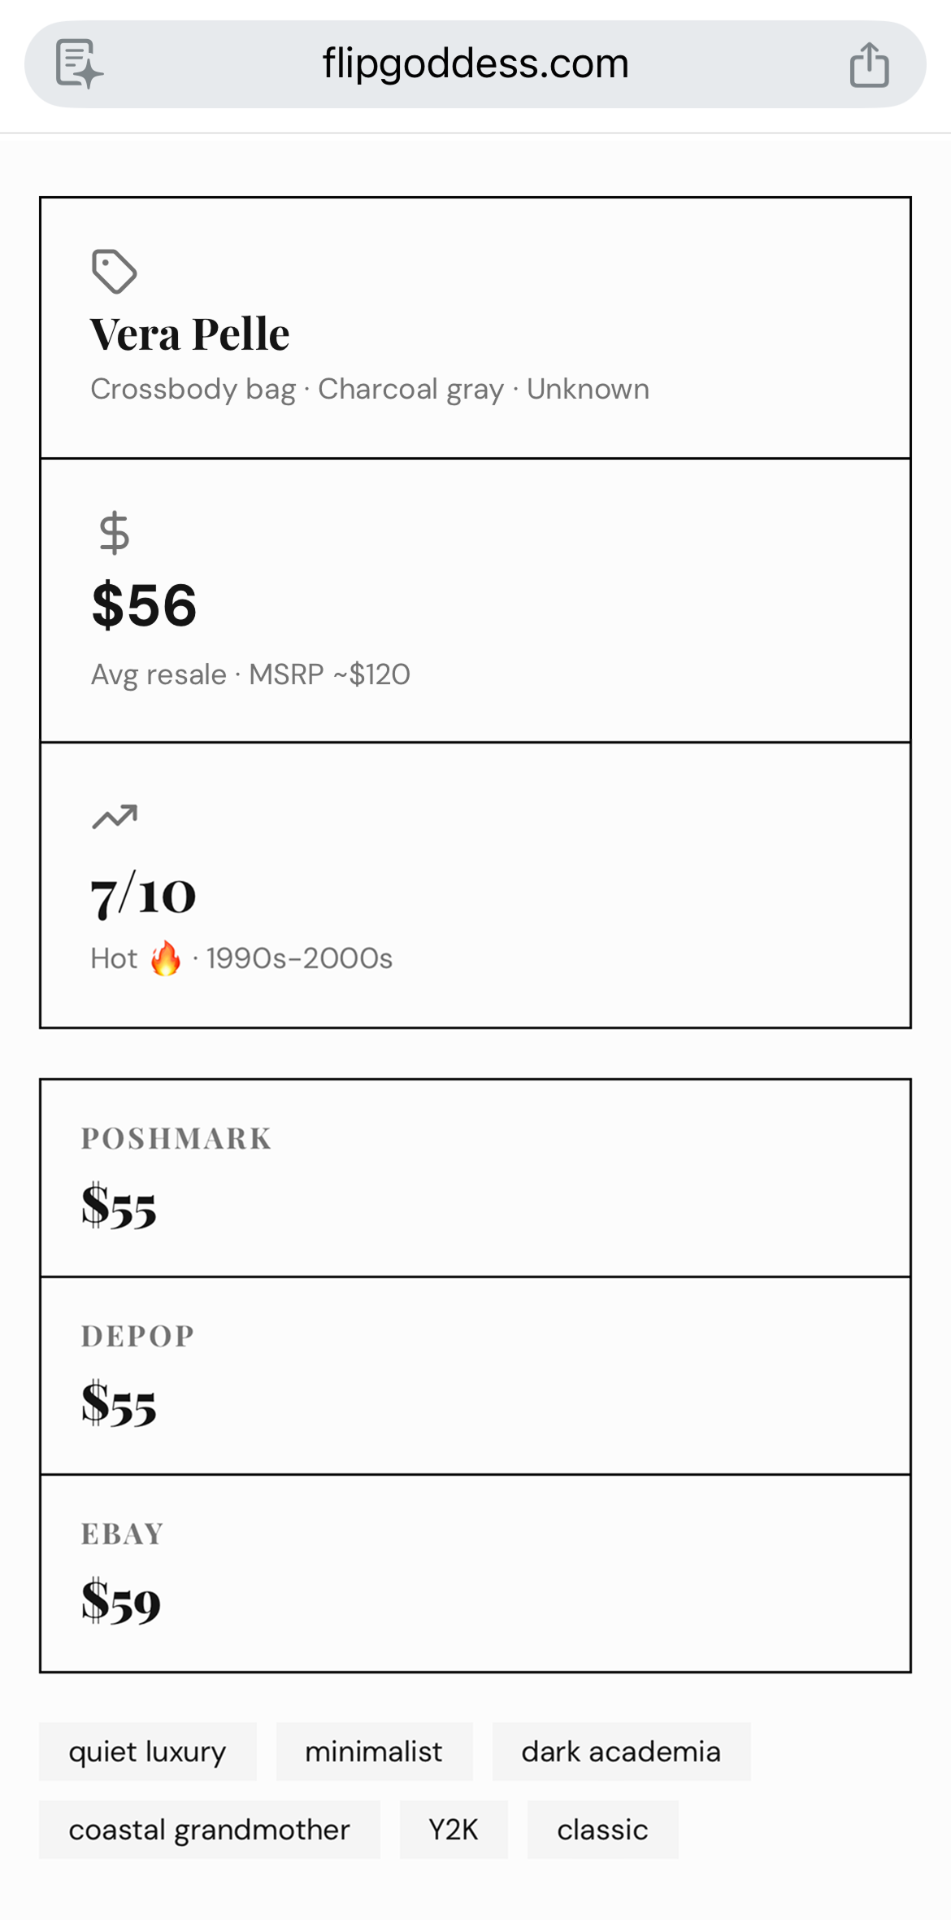Select the coastal grandmother tag
The height and width of the screenshot is (1920, 951).
(209, 1830)
